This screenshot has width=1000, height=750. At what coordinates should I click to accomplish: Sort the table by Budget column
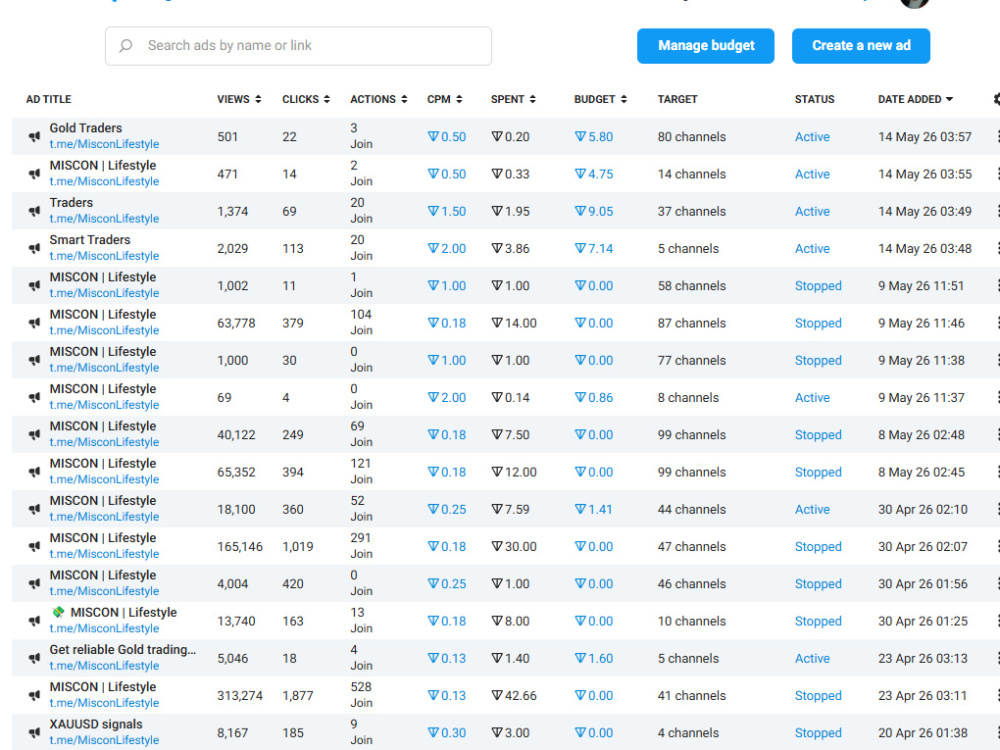600,99
